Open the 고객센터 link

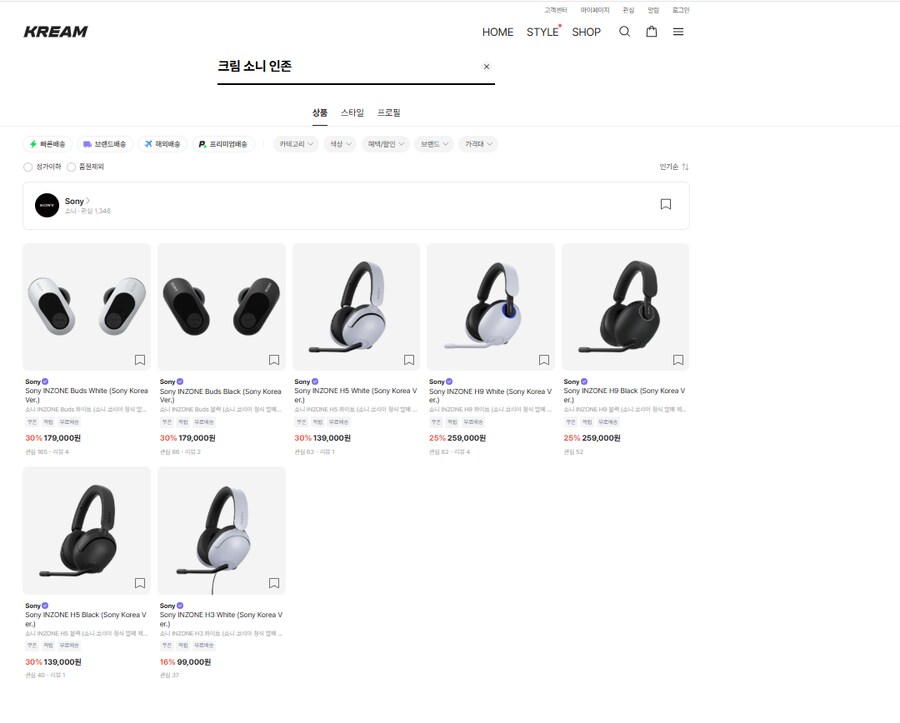pyautogui.click(x=556, y=10)
